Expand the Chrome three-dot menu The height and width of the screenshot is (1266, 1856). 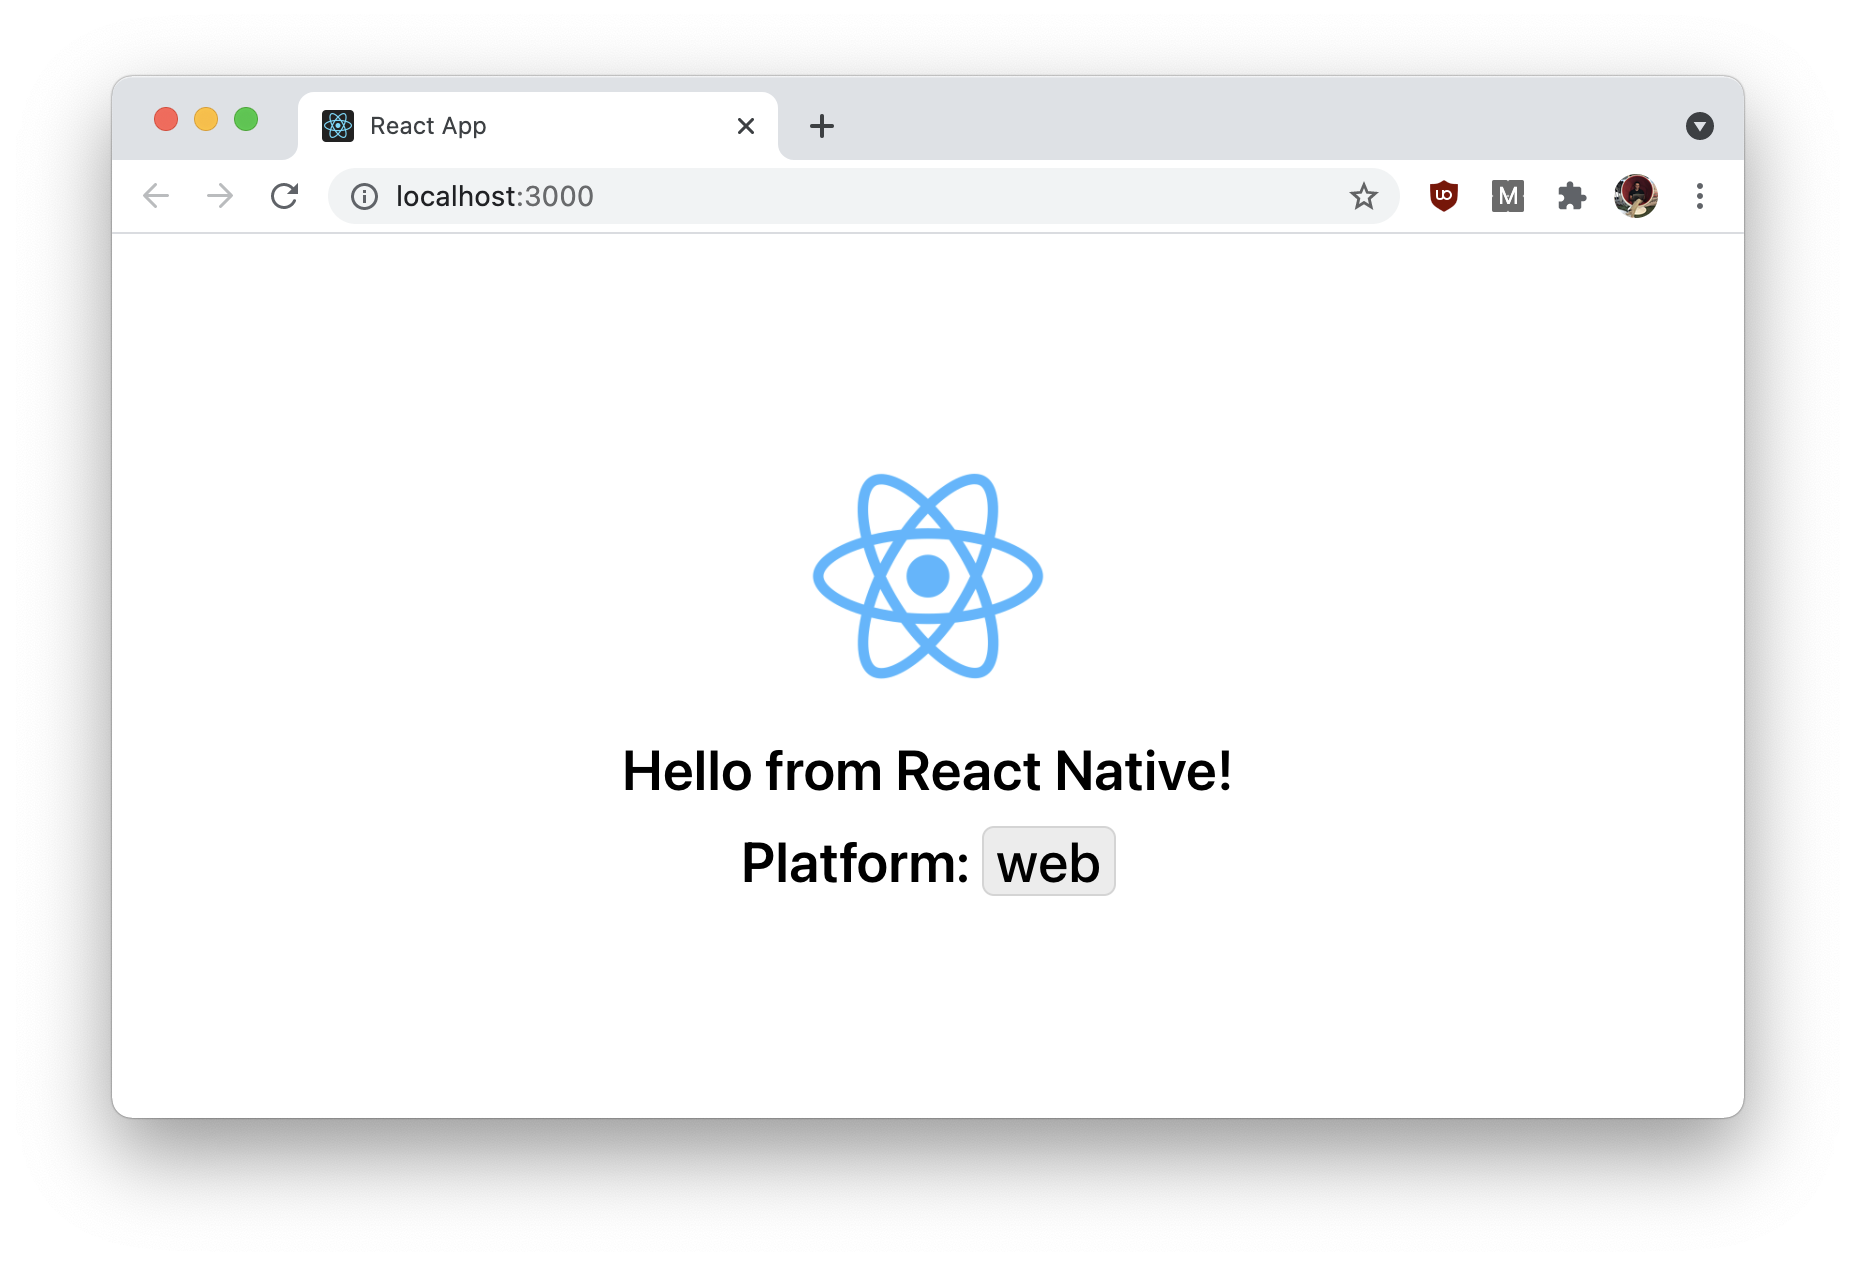click(x=1699, y=196)
